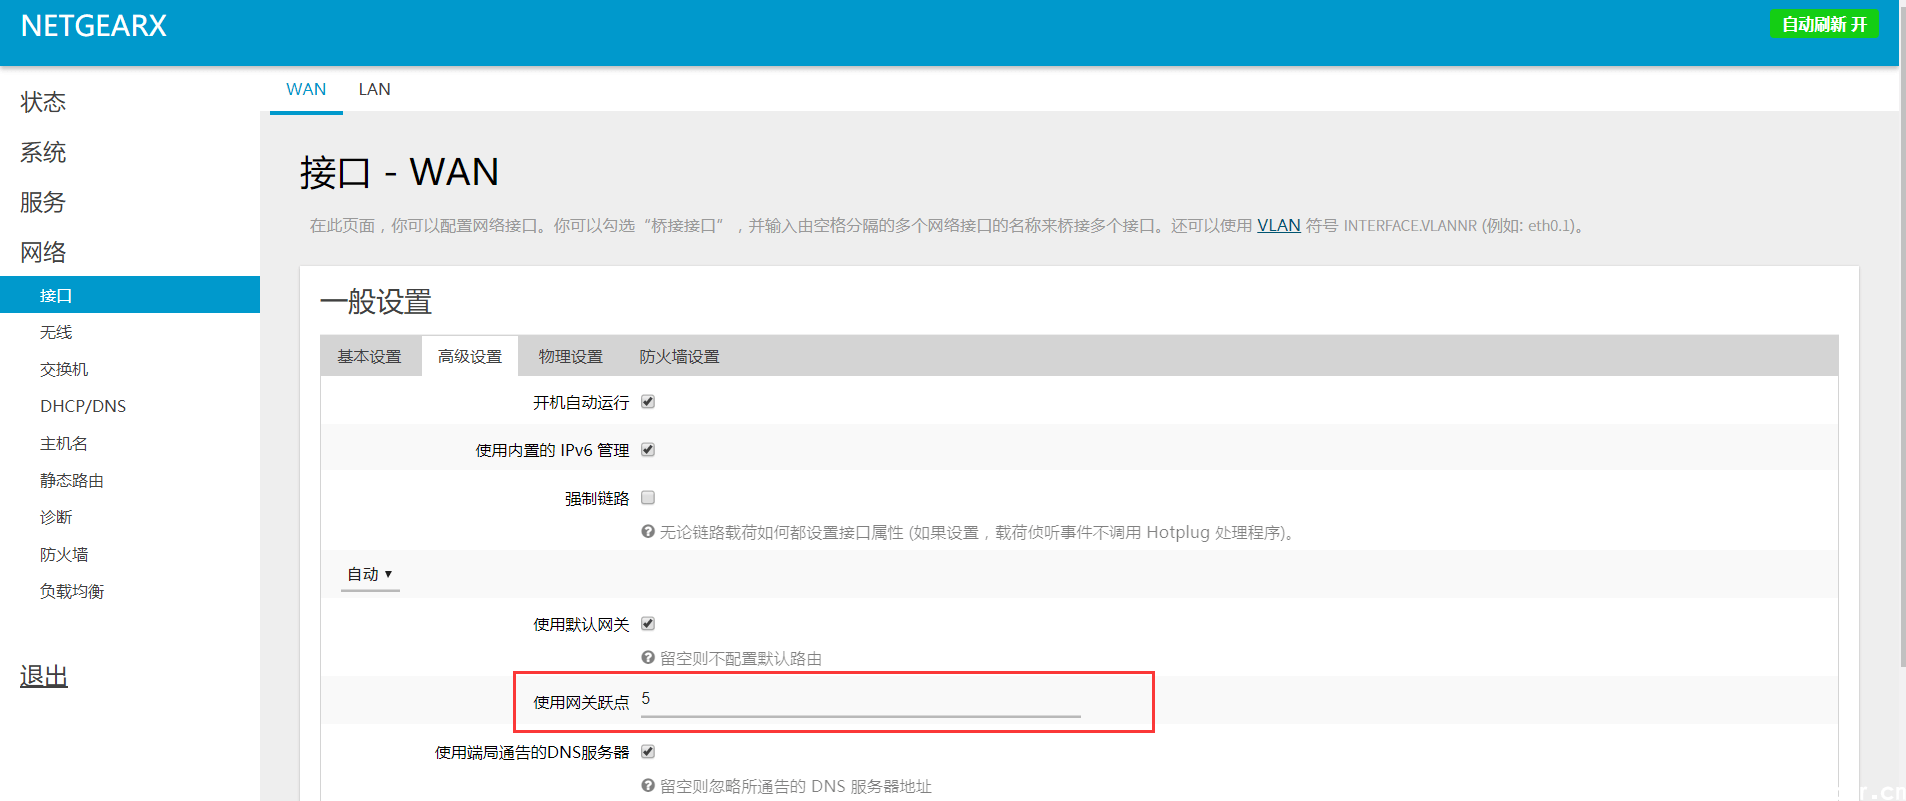Expand the 系统 sidebar section

click(x=43, y=152)
